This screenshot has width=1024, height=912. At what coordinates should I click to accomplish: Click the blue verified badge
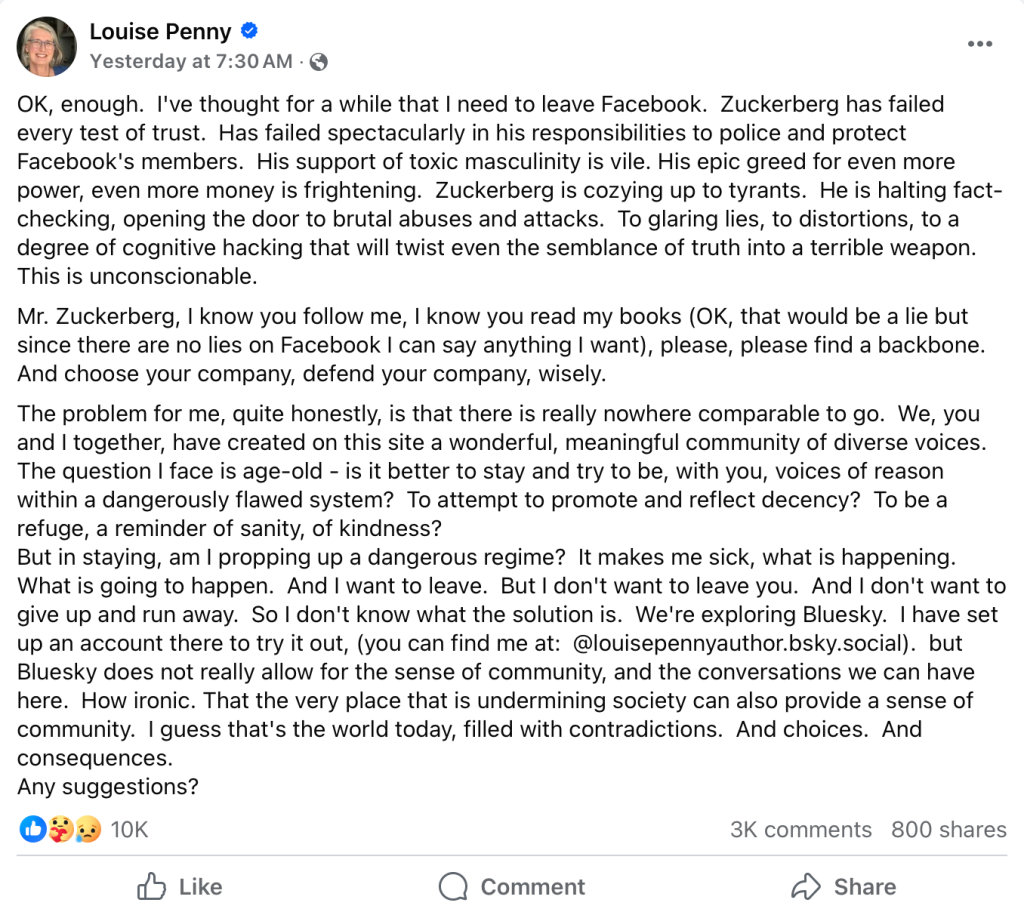250,32
